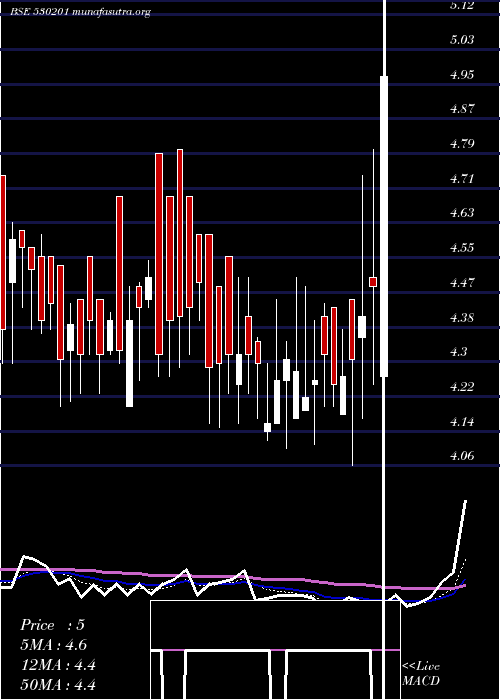Image resolution: width=500 pixels, height=700 pixels.
Task: Click the 5.03 price axis label
Action: click(462, 39)
